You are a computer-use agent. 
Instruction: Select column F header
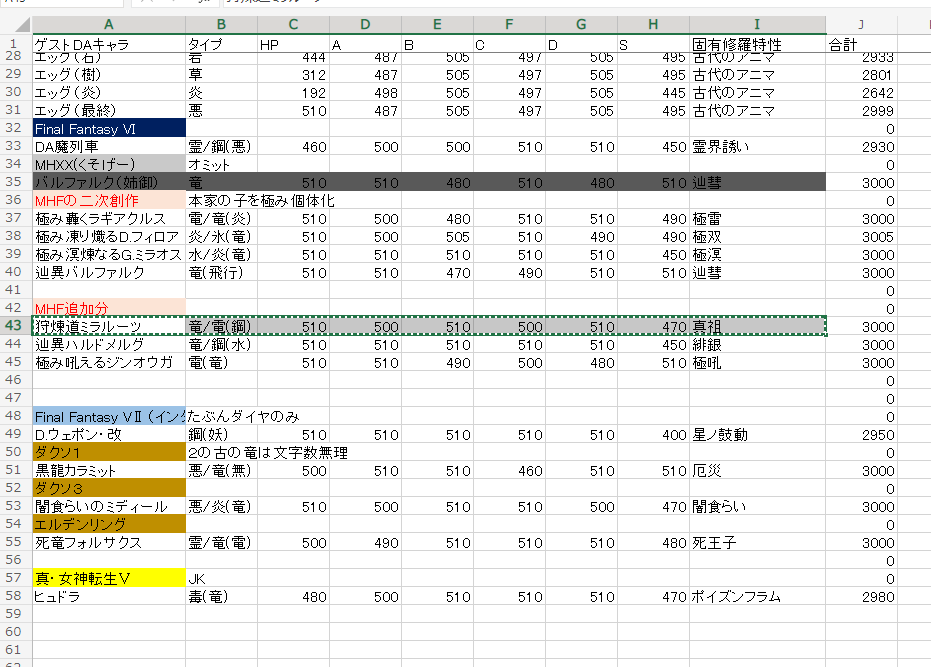509,24
